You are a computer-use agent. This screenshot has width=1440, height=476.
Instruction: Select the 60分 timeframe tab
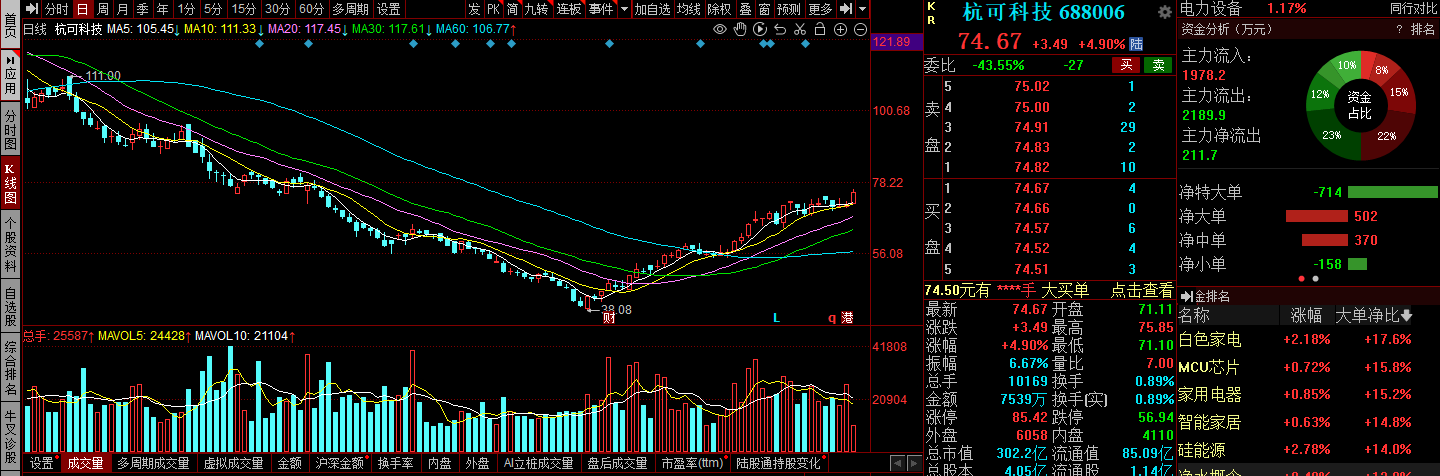(x=311, y=9)
